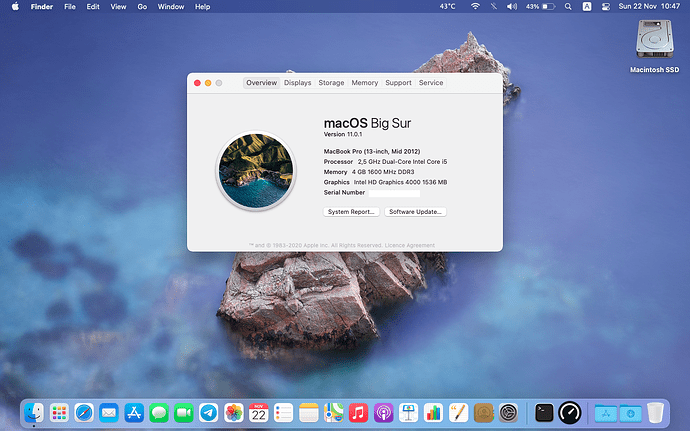Open Launchpad in the Dock
Image resolution: width=690 pixels, height=431 pixels.
coord(59,413)
